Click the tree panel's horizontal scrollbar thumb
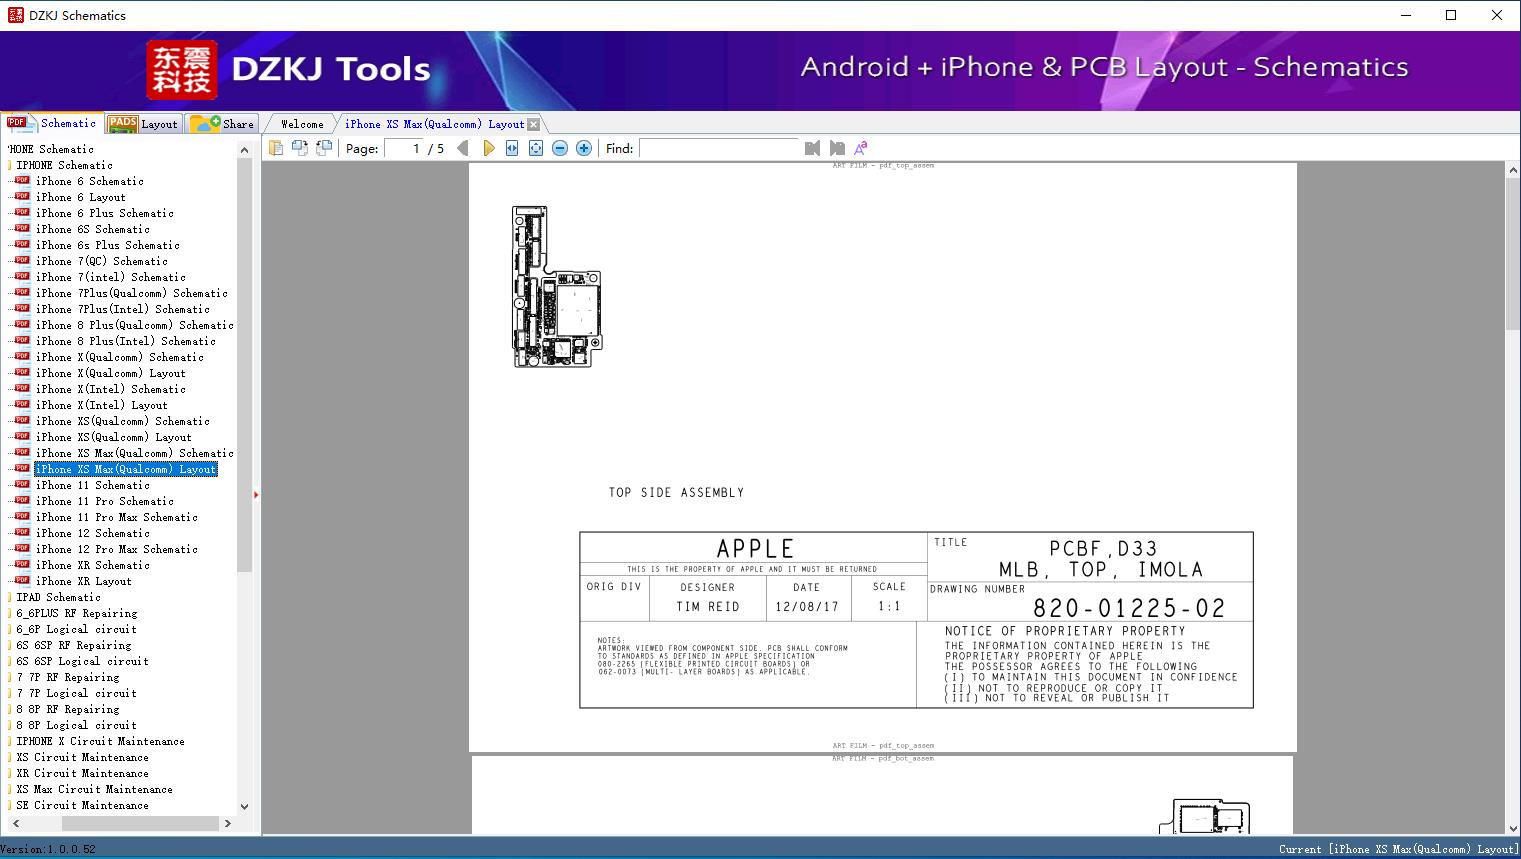The height and width of the screenshot is (859, 1521). 140,824
